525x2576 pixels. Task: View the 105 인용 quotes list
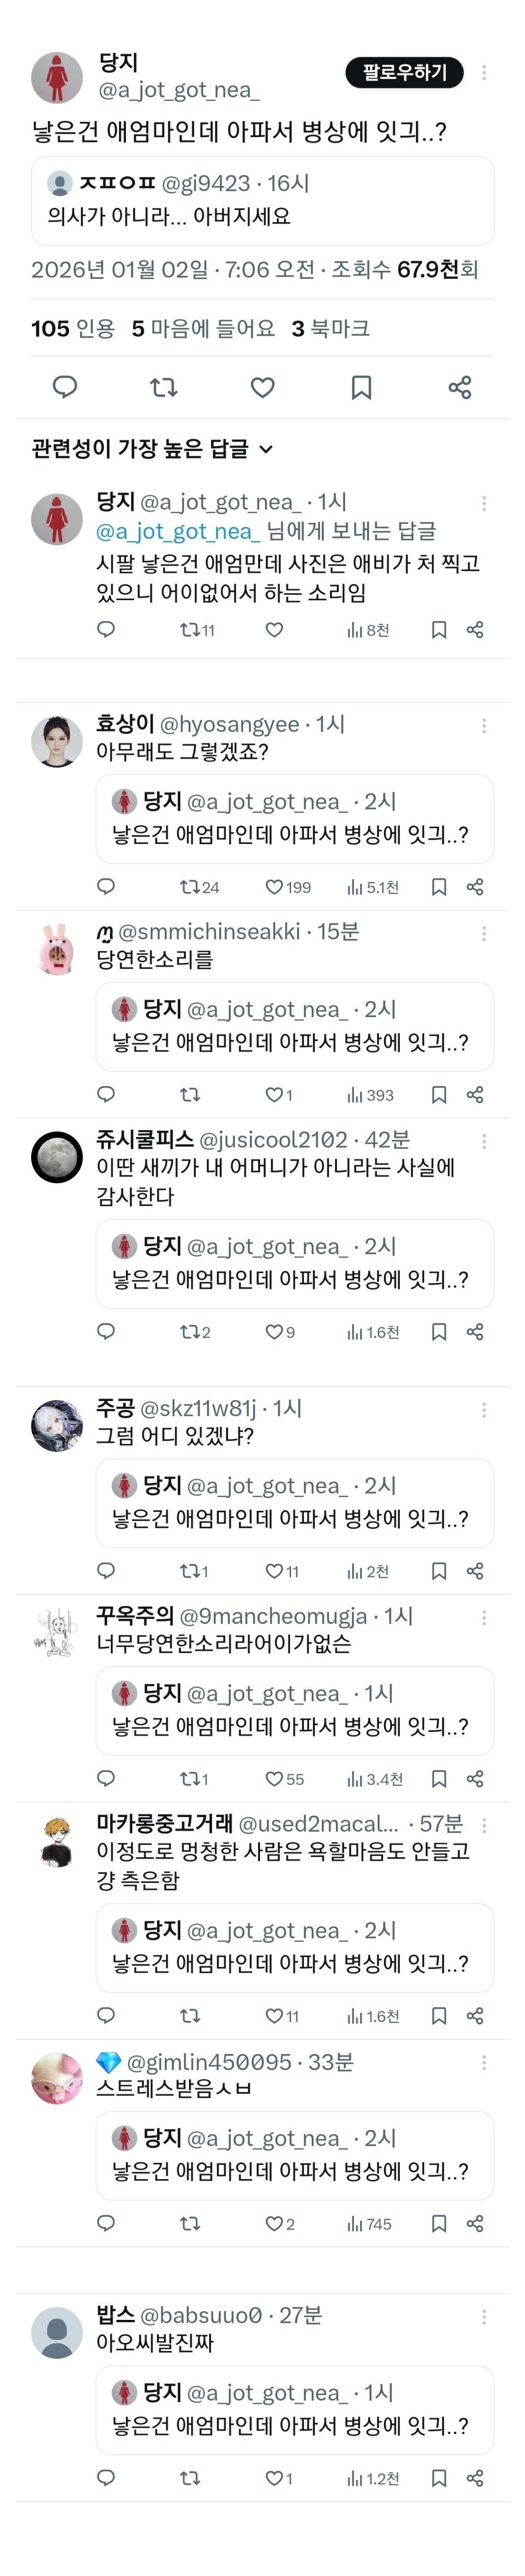(72, 328)
